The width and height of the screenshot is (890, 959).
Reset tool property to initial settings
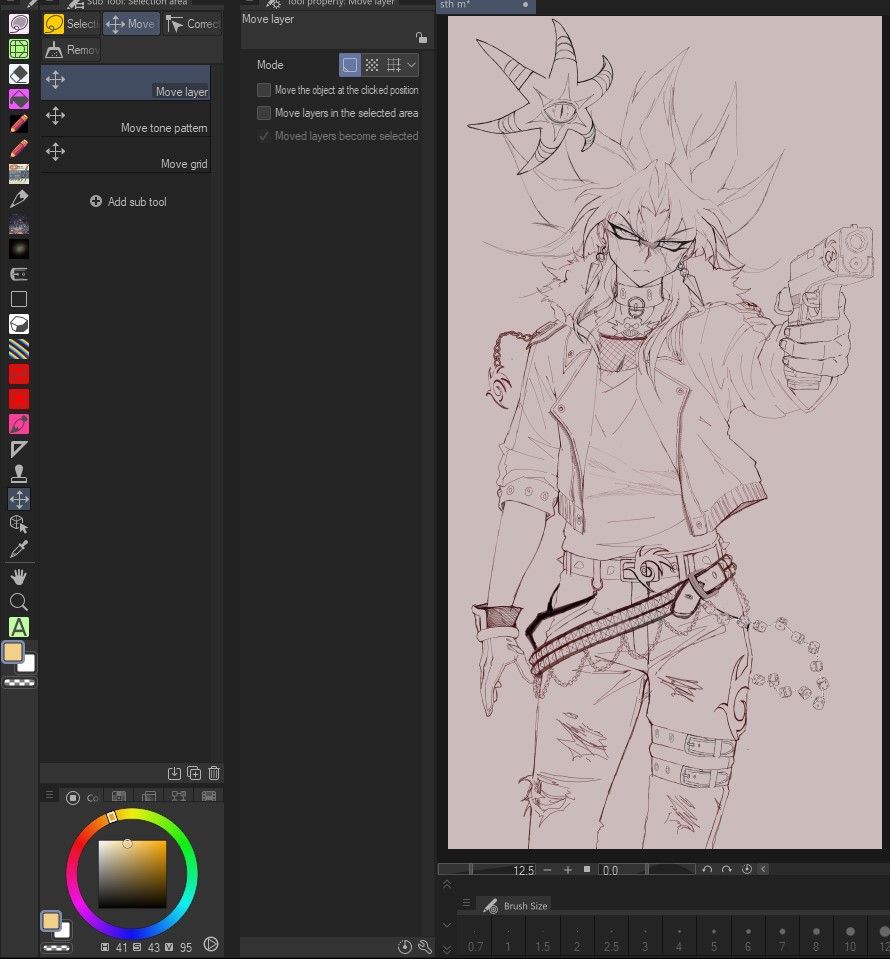[404, 947]
